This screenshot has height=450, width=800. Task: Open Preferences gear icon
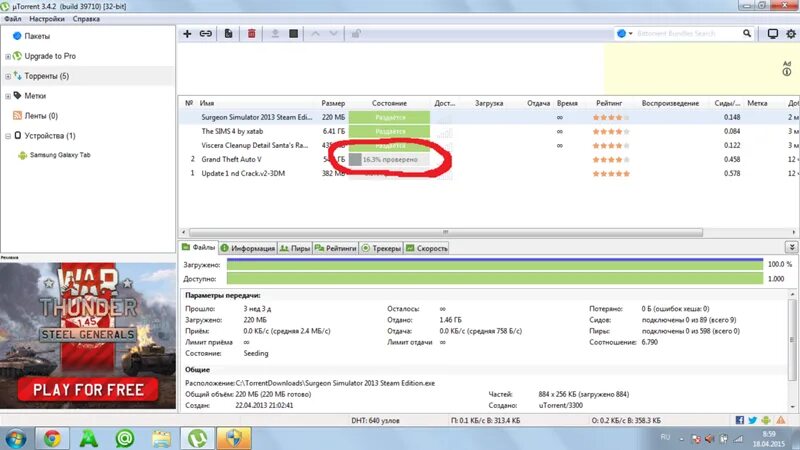coord(791,34)
